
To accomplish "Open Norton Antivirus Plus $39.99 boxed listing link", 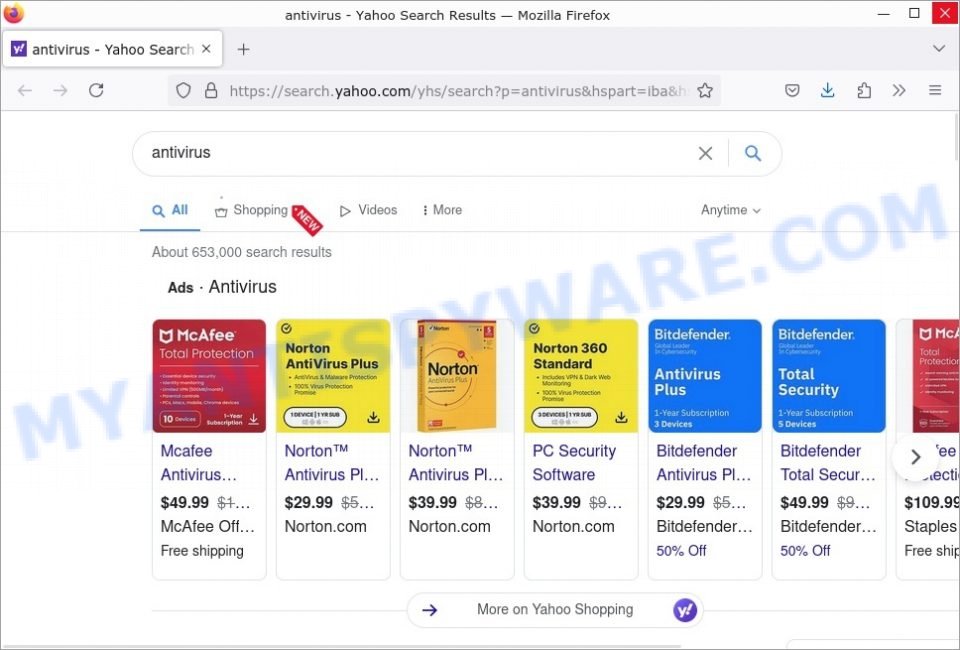I will 456,463.
